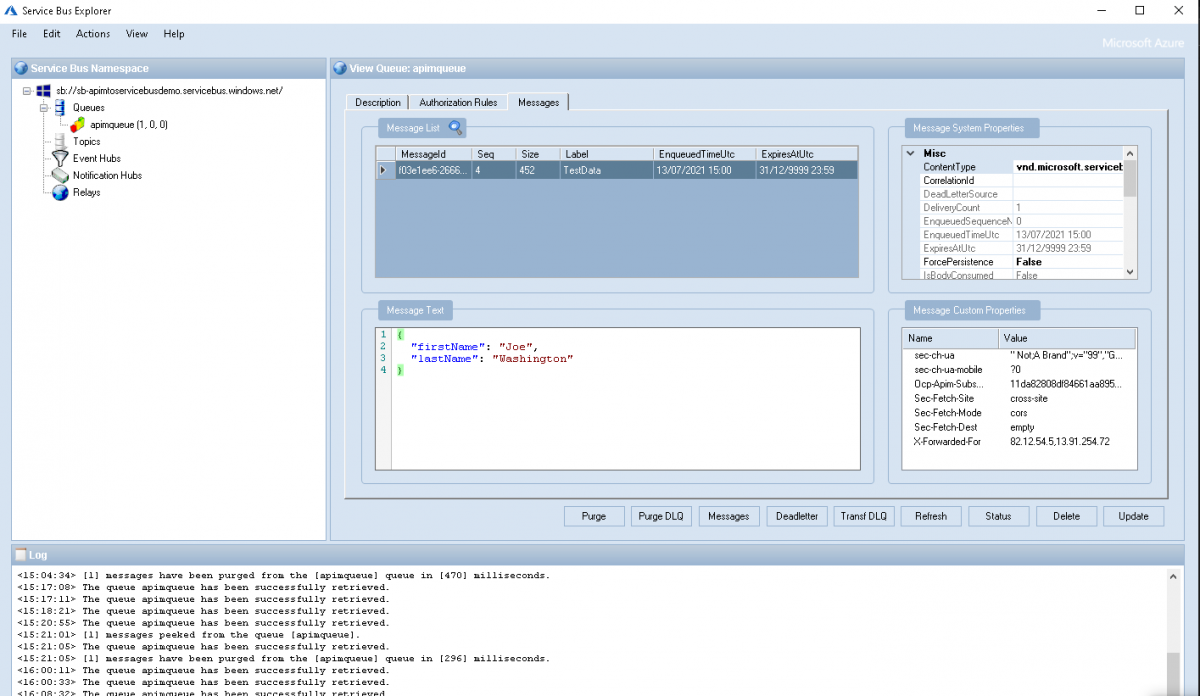
Task: Click the Notification Hubs icon
Action: click(61, 175)
